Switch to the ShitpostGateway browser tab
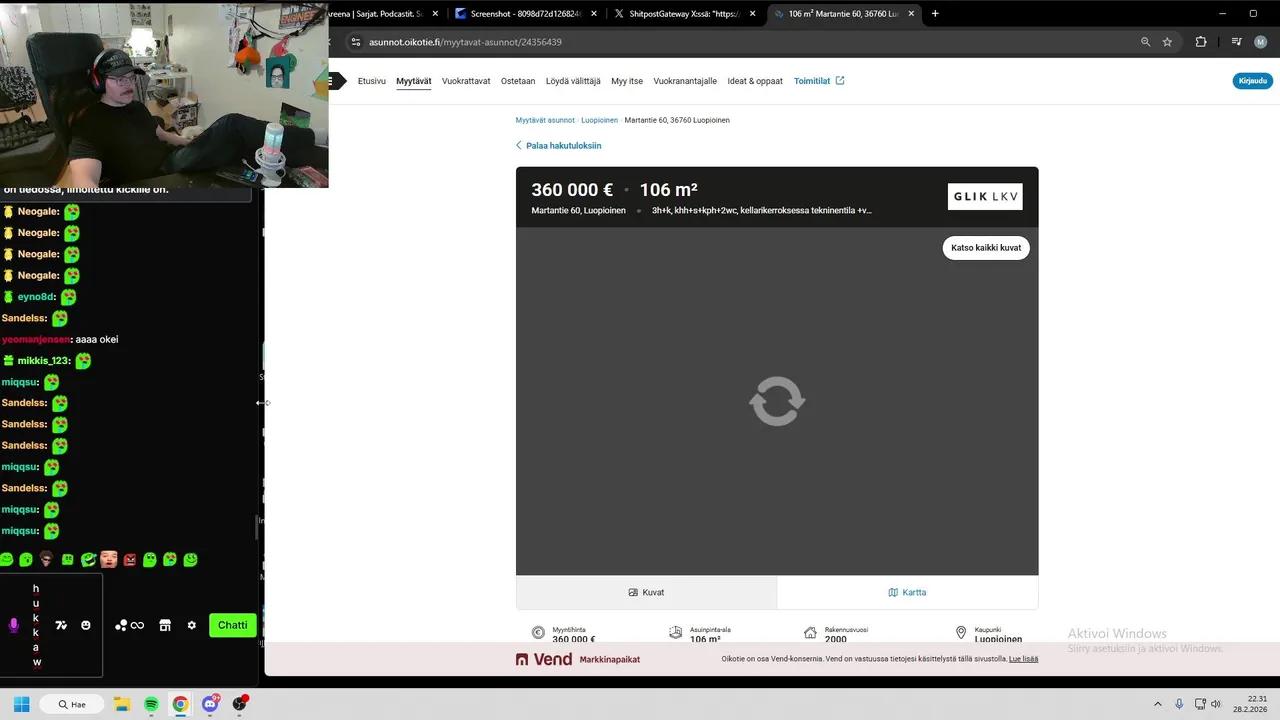Viewport: 1280px width, 720px height. [x=685, y=13]
